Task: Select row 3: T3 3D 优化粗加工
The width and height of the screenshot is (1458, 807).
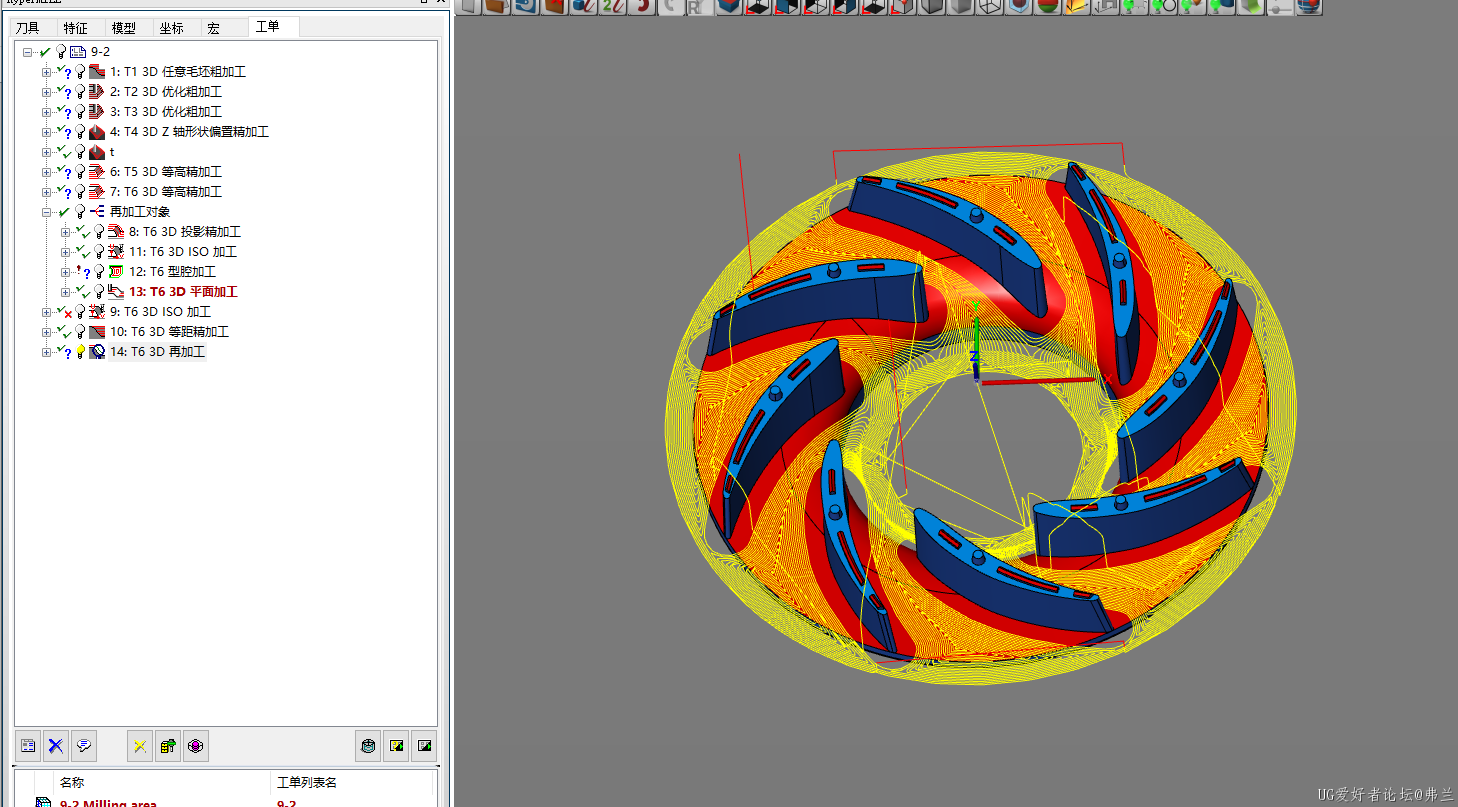Action: click(166, 112)
